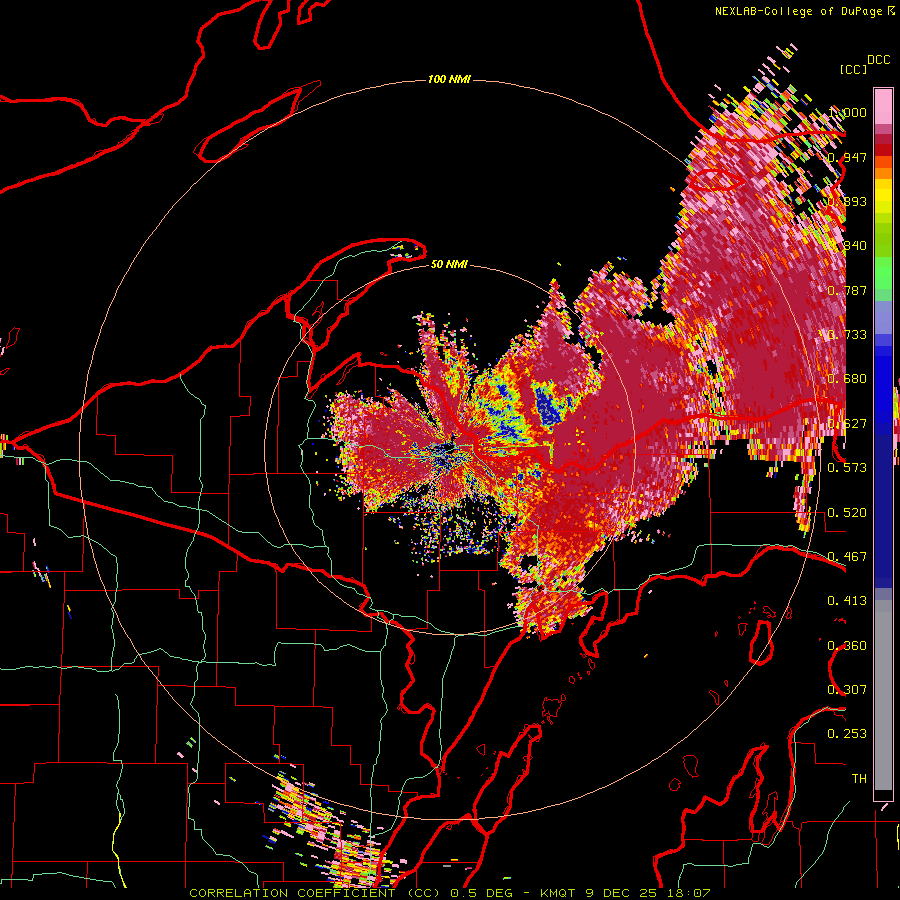Image resolution: width=900 pixels, height=900 pixels.
Task: Click the [CC] legend unit label
Action: point(853,69)
